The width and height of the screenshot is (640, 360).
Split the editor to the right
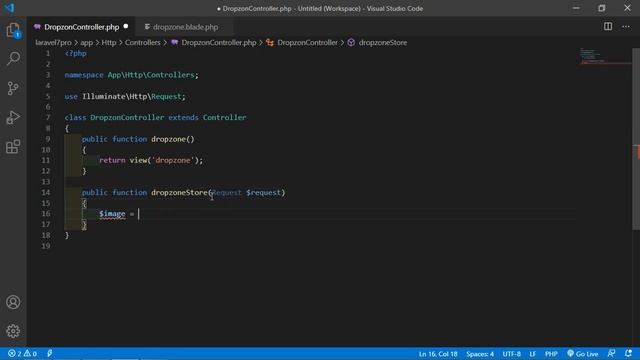[x=608, y=27]
